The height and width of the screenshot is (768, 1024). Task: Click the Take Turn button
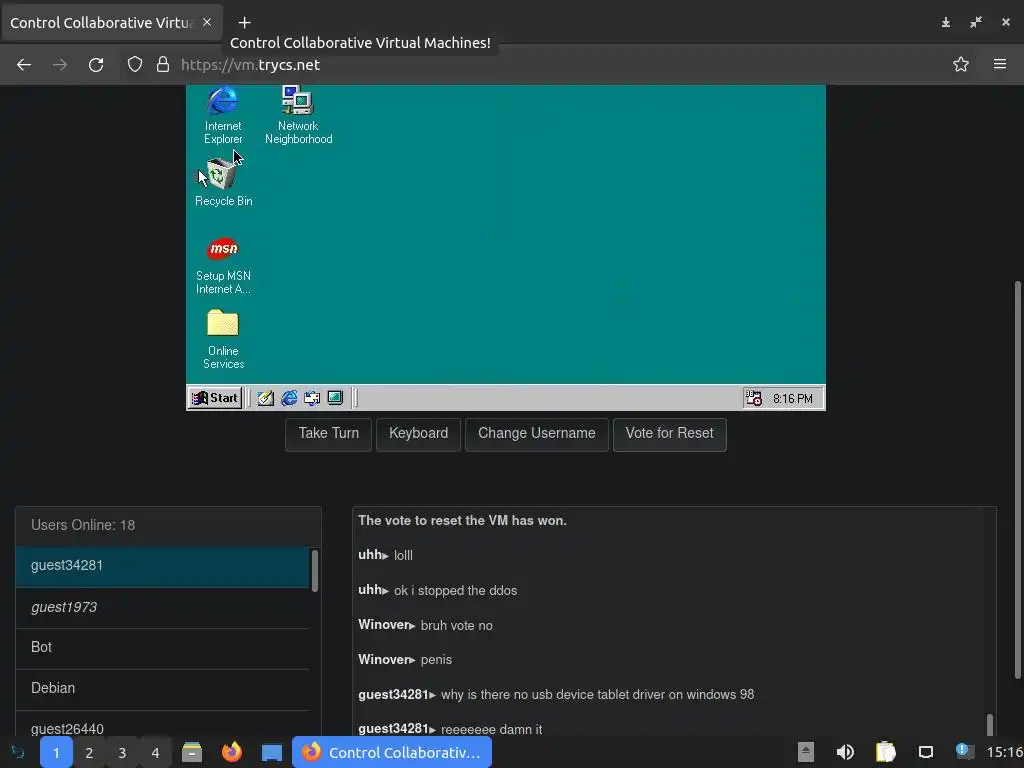click(x=328, y=434)
